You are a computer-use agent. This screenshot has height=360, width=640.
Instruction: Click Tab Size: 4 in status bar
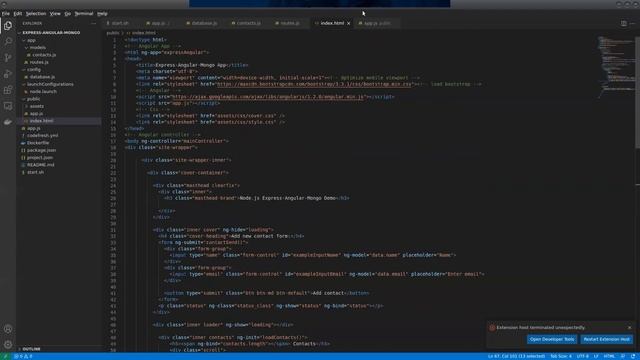pos(561,356)
